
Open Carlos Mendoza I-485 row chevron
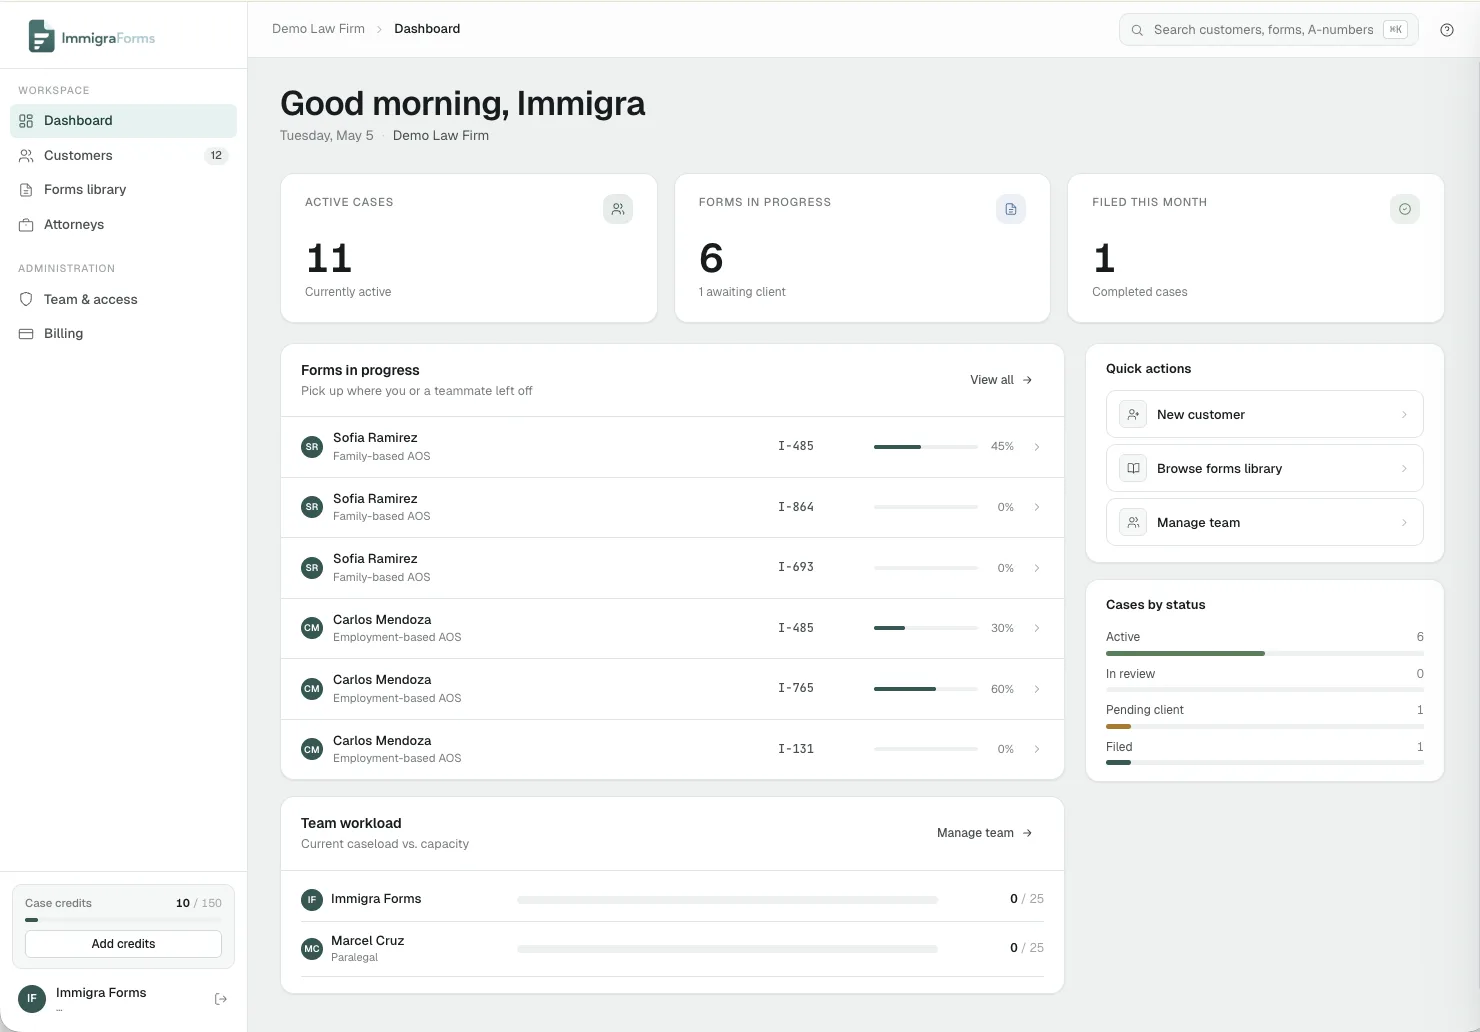1037,628
